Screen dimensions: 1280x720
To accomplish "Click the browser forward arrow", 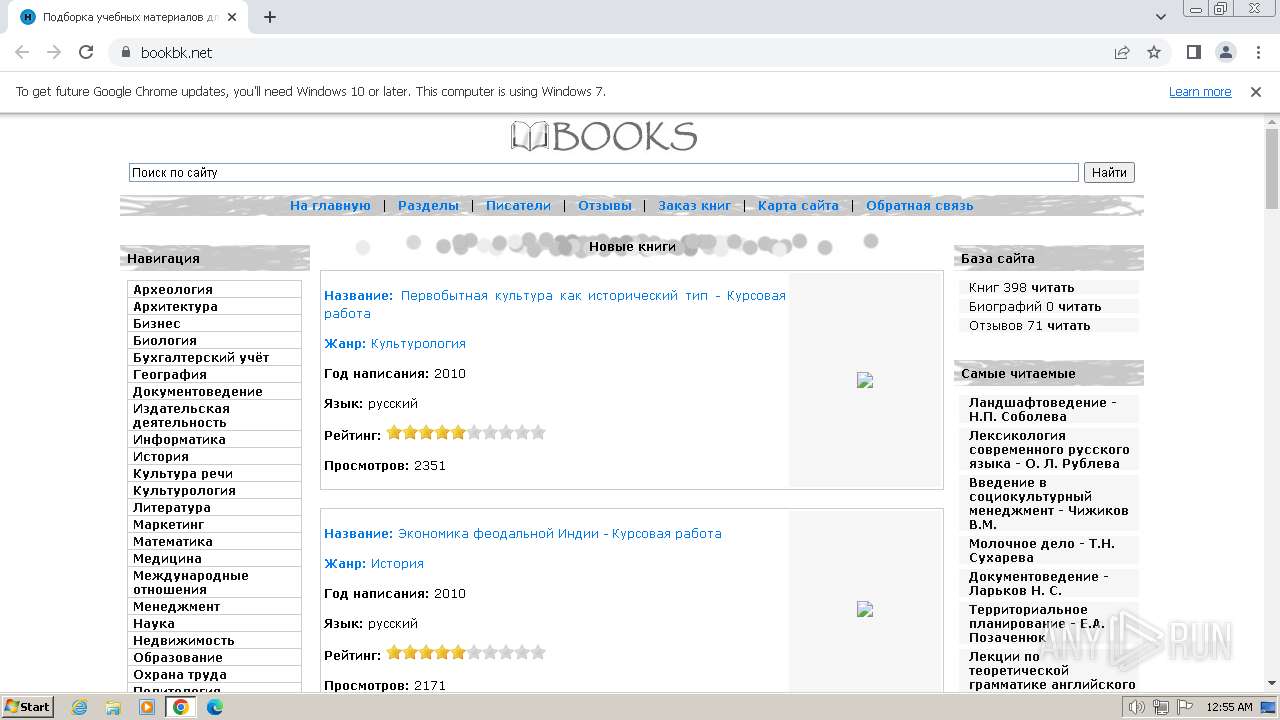I will click(54, 52).
